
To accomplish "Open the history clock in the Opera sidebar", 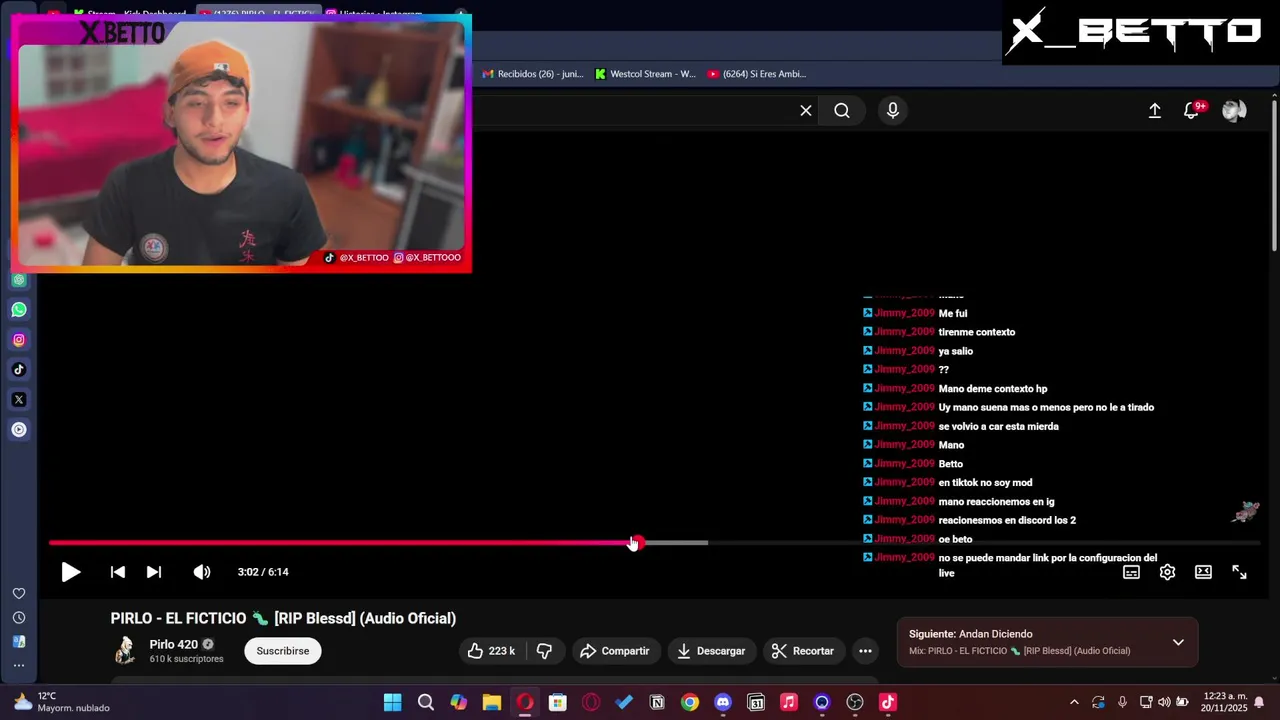I will click(x=19, y=618).
